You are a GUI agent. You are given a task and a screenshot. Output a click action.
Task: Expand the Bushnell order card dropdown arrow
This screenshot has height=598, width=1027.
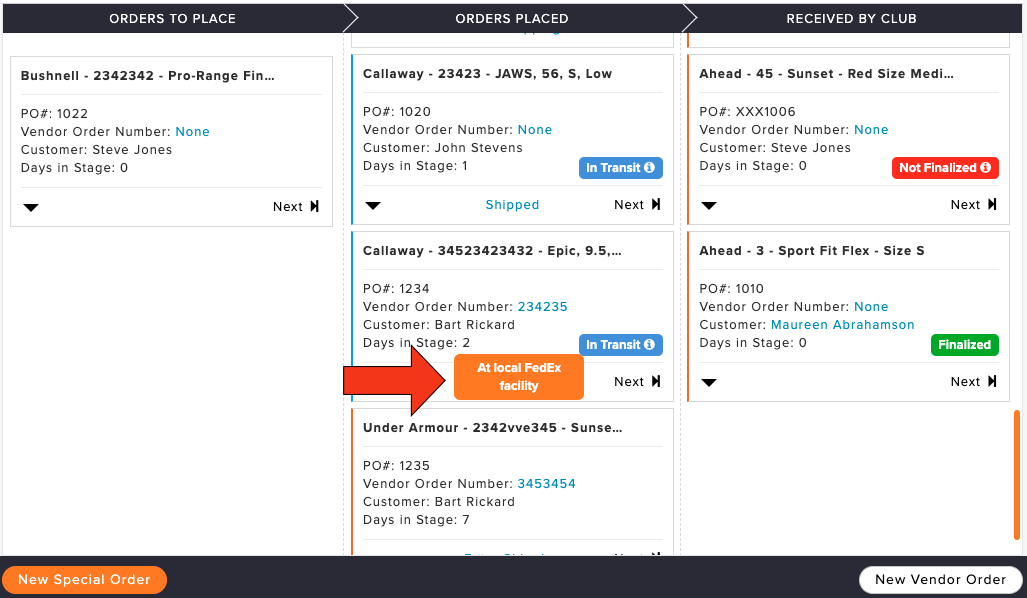31,208
